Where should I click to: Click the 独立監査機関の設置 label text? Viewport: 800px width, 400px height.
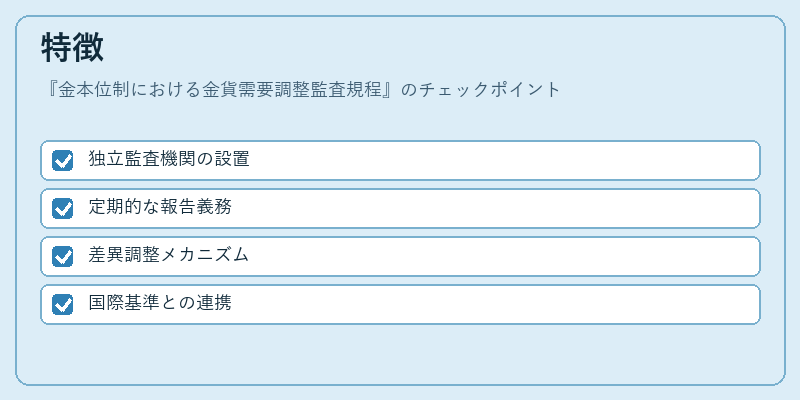pyautogui.click(x=169, y=159)
